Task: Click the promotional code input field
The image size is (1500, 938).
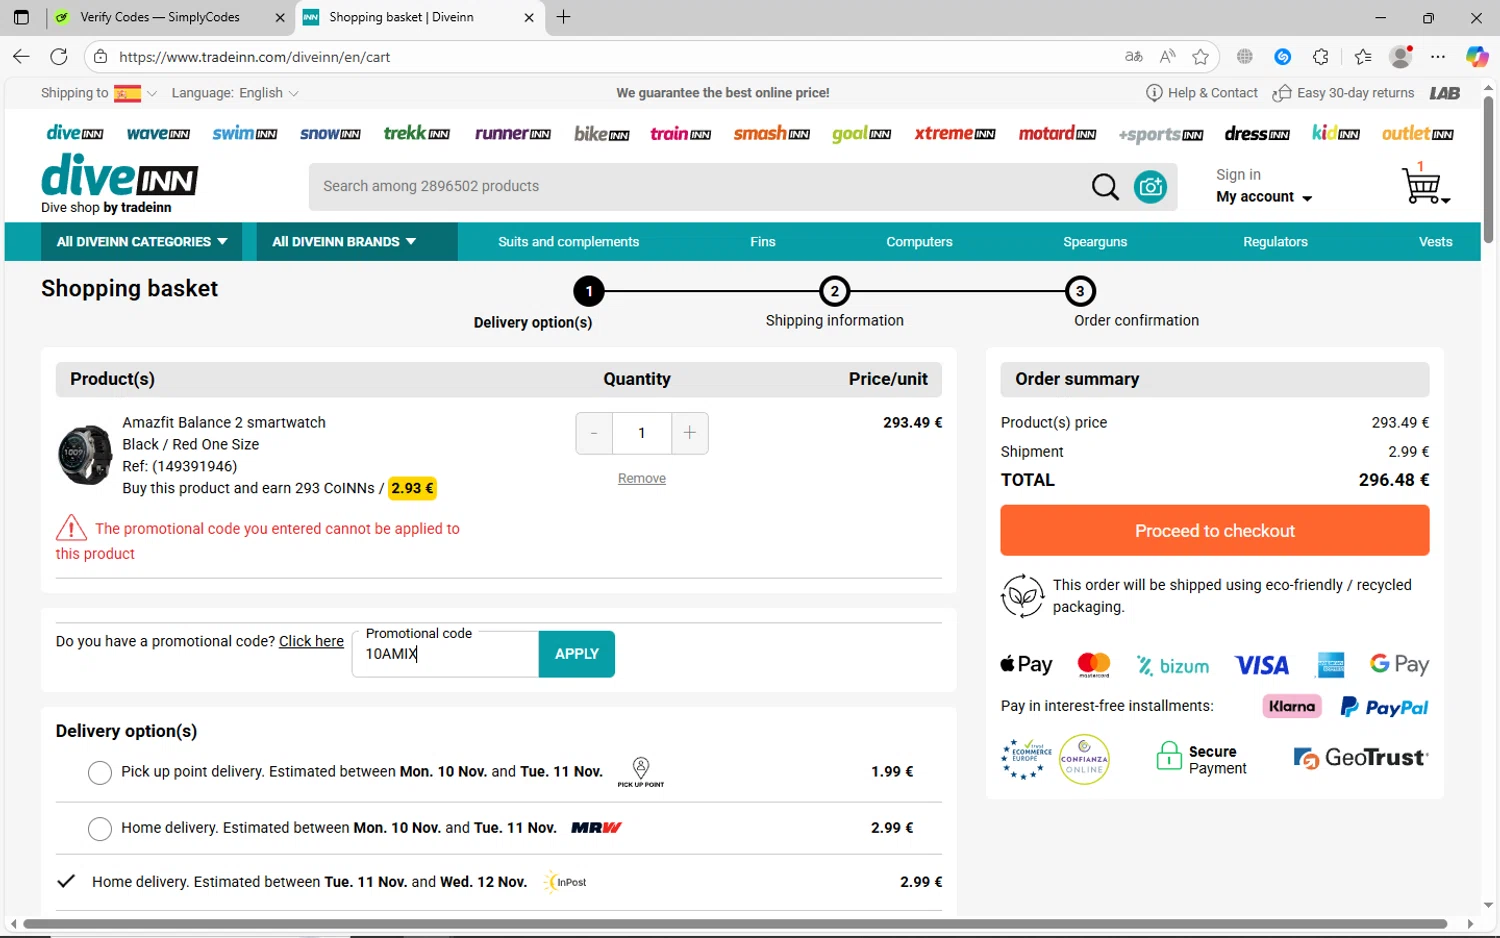Action: coord(446,654)
